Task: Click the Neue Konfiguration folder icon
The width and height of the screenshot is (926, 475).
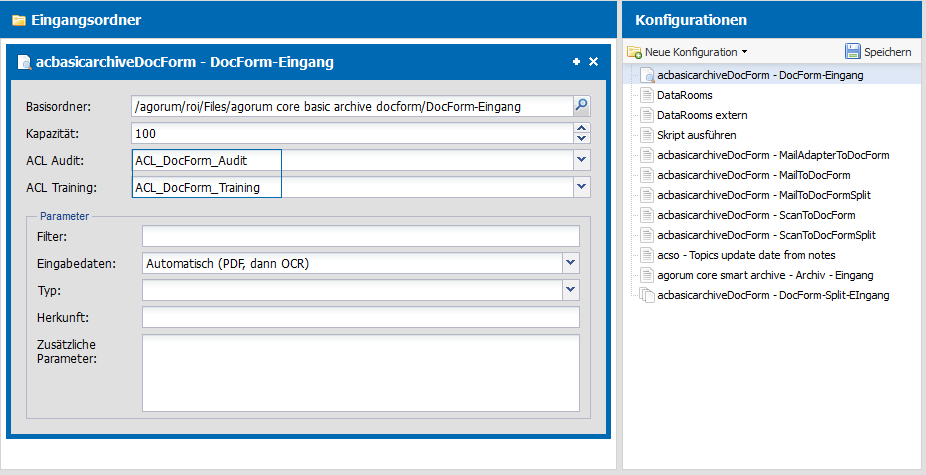Action: 634,52
